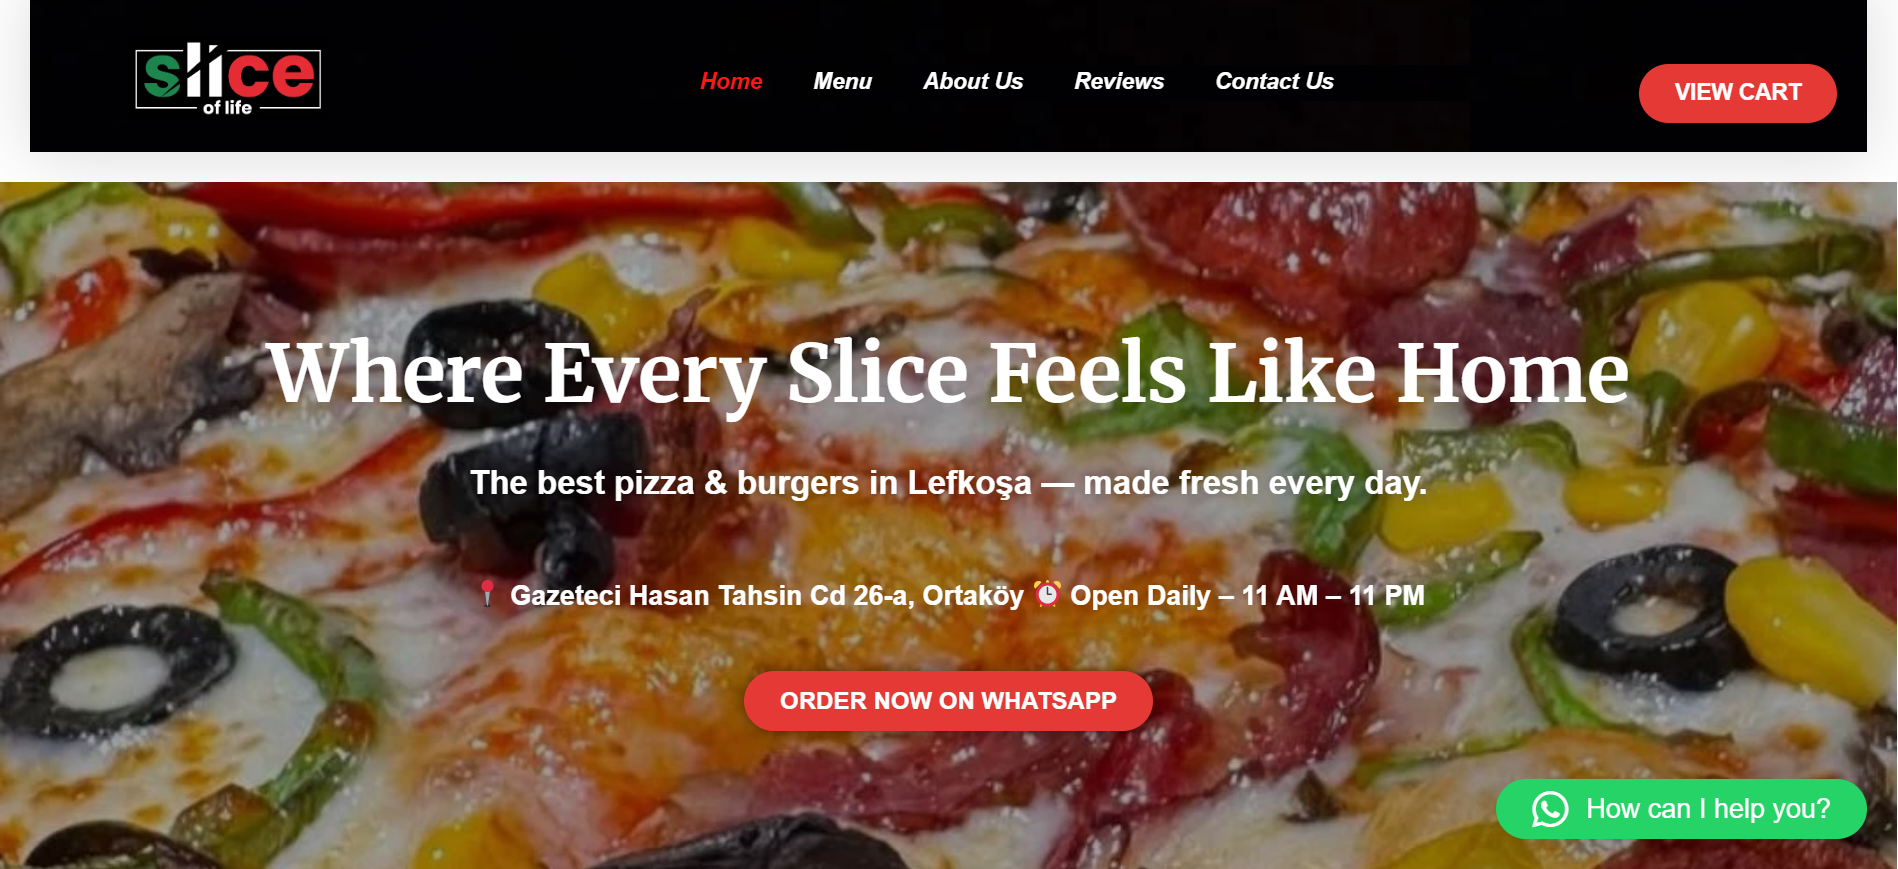The height and width of the screenshot is (869, 1898).
Task: Open the About Us page
Action: (973, 81)
